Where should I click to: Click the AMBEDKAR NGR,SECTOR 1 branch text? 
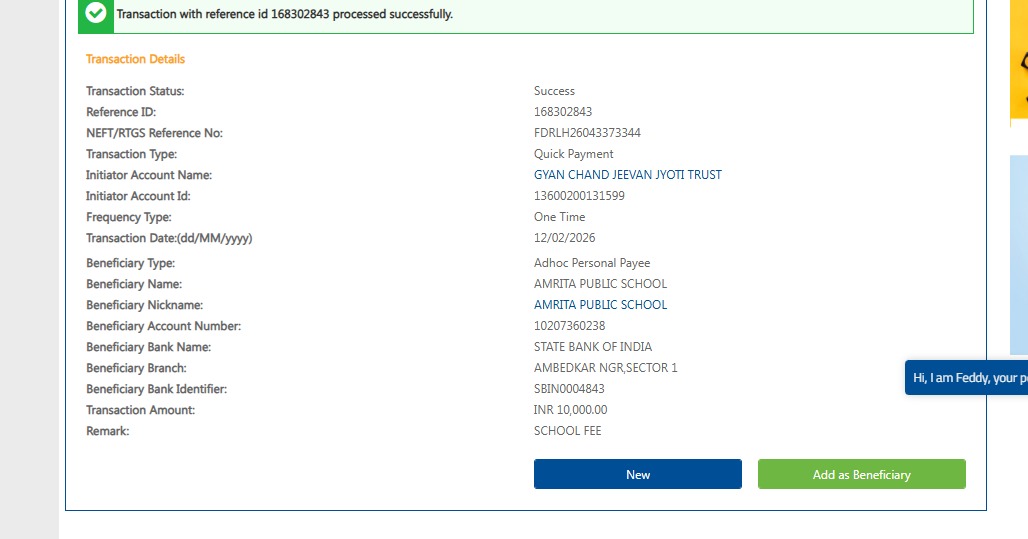coord(605,368)
